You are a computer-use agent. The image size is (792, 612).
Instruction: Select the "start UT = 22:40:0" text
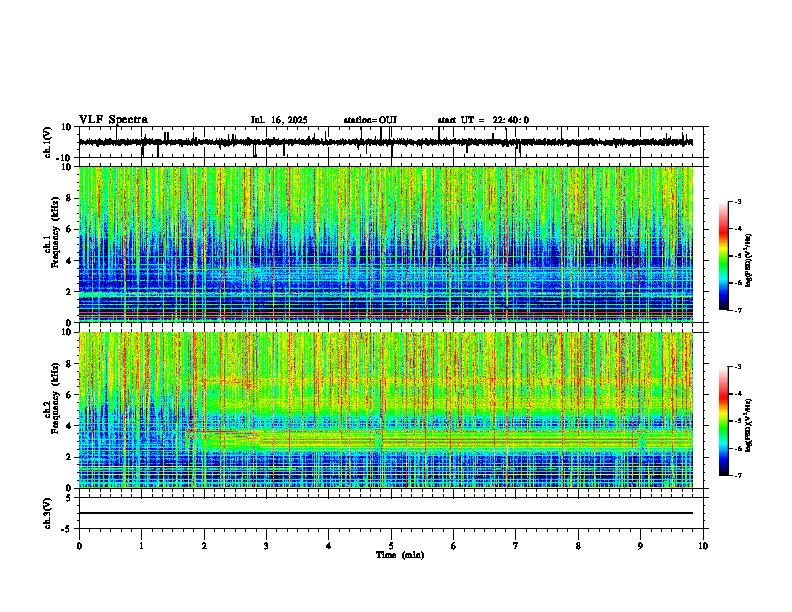(483, 120)
